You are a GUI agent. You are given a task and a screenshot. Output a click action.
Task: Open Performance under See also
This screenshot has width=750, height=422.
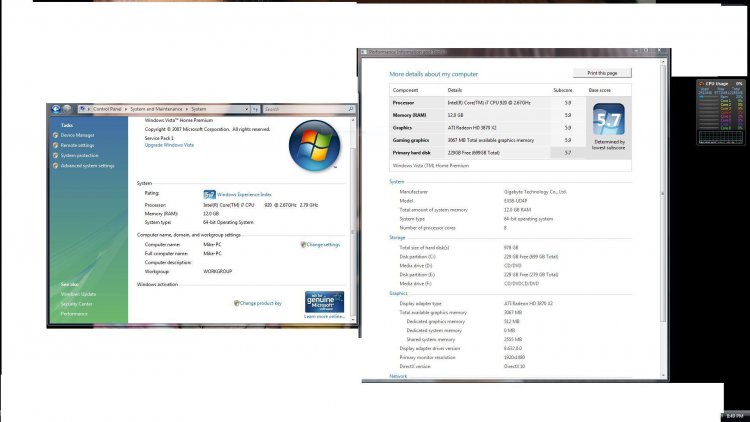[74, 314]
